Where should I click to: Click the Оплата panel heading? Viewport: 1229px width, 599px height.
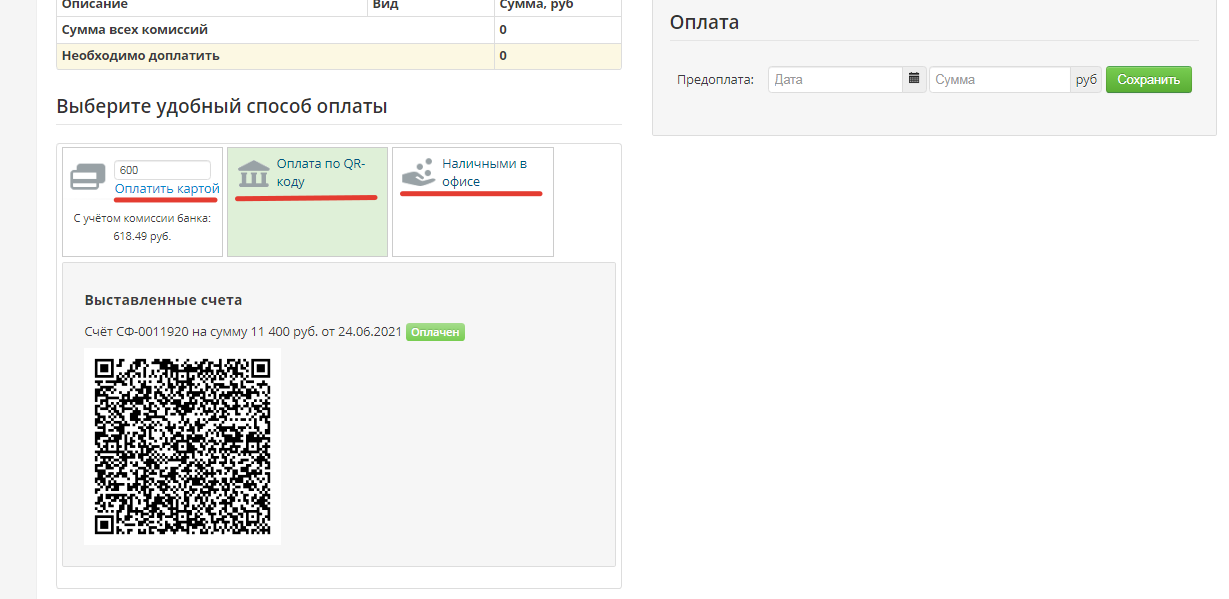tap(705, 22)
